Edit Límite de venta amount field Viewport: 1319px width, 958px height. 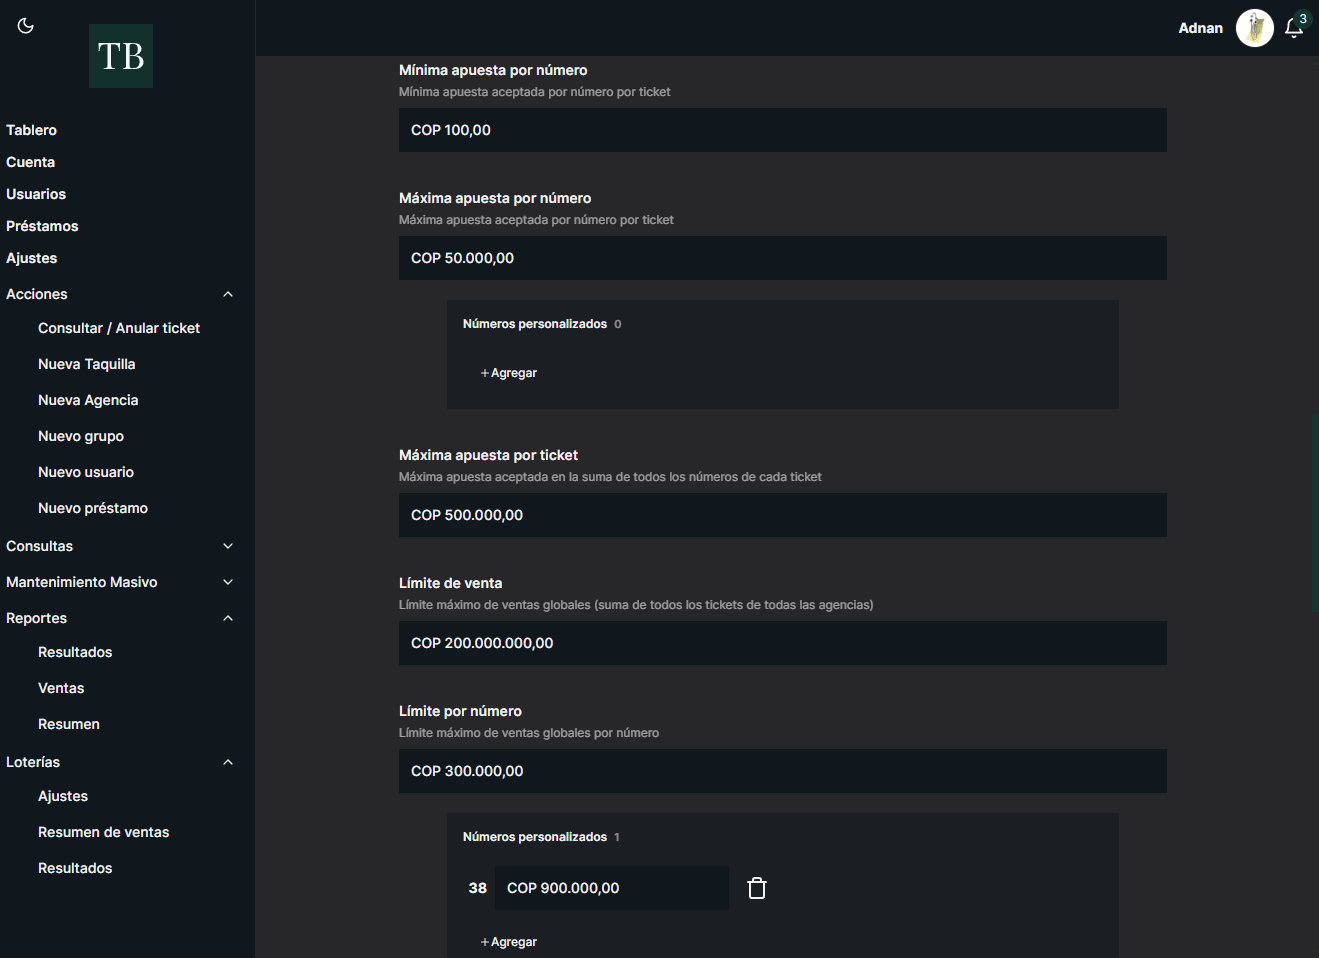click(x=782, y=643)
